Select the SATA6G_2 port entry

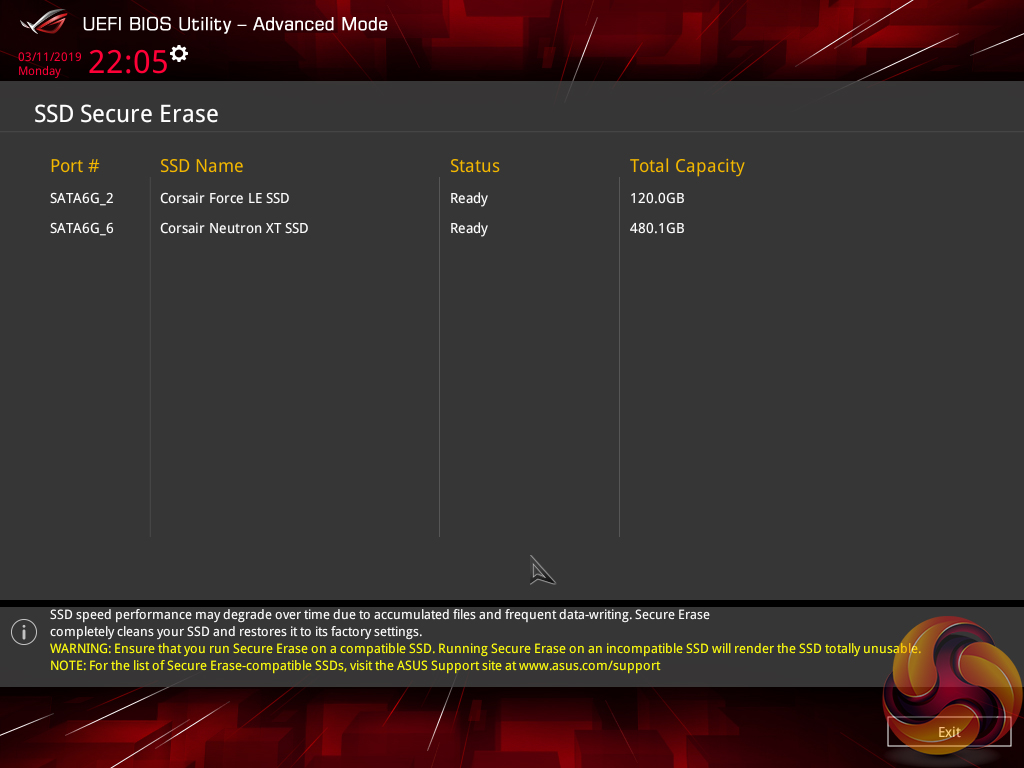82,198
